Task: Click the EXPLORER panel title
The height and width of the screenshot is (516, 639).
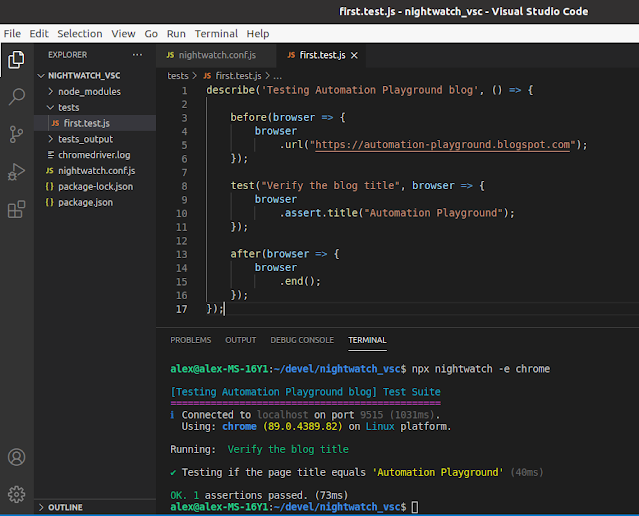Action: pos(67,55)
